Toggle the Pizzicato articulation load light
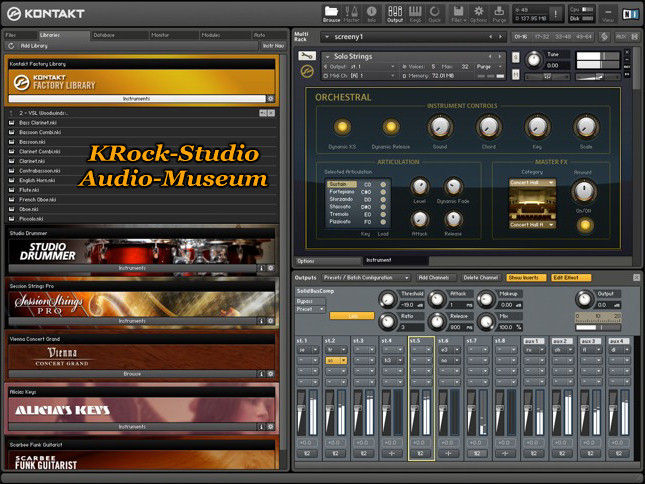The width and height of the screenshot is (645, 484). tap(383, 222)
